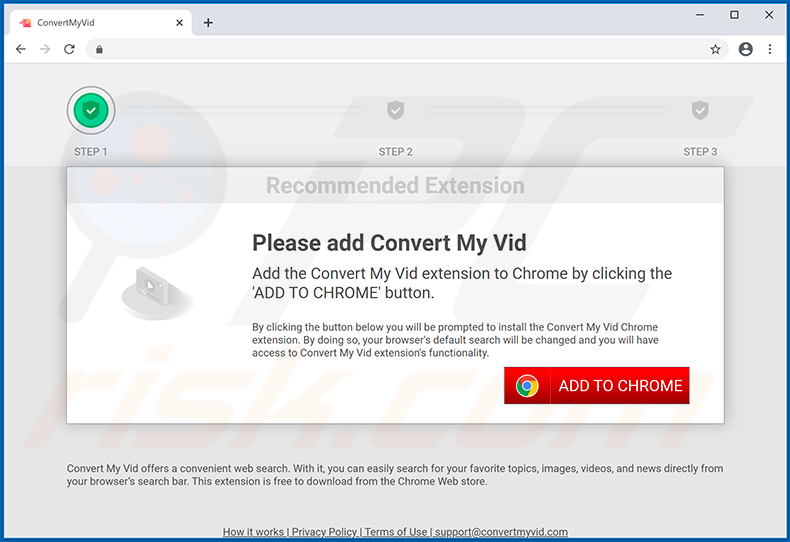790x542 pixels.
Task: Click the green Step 1 shield icon
Action: [x=91, y=110]
